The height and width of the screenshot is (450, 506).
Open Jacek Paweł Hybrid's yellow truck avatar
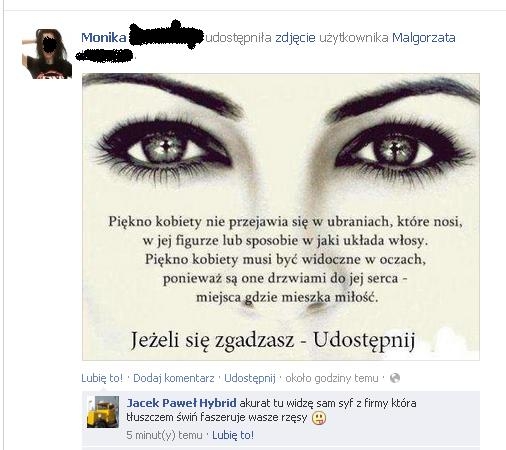pyautogui.click(x=103, y=412)
